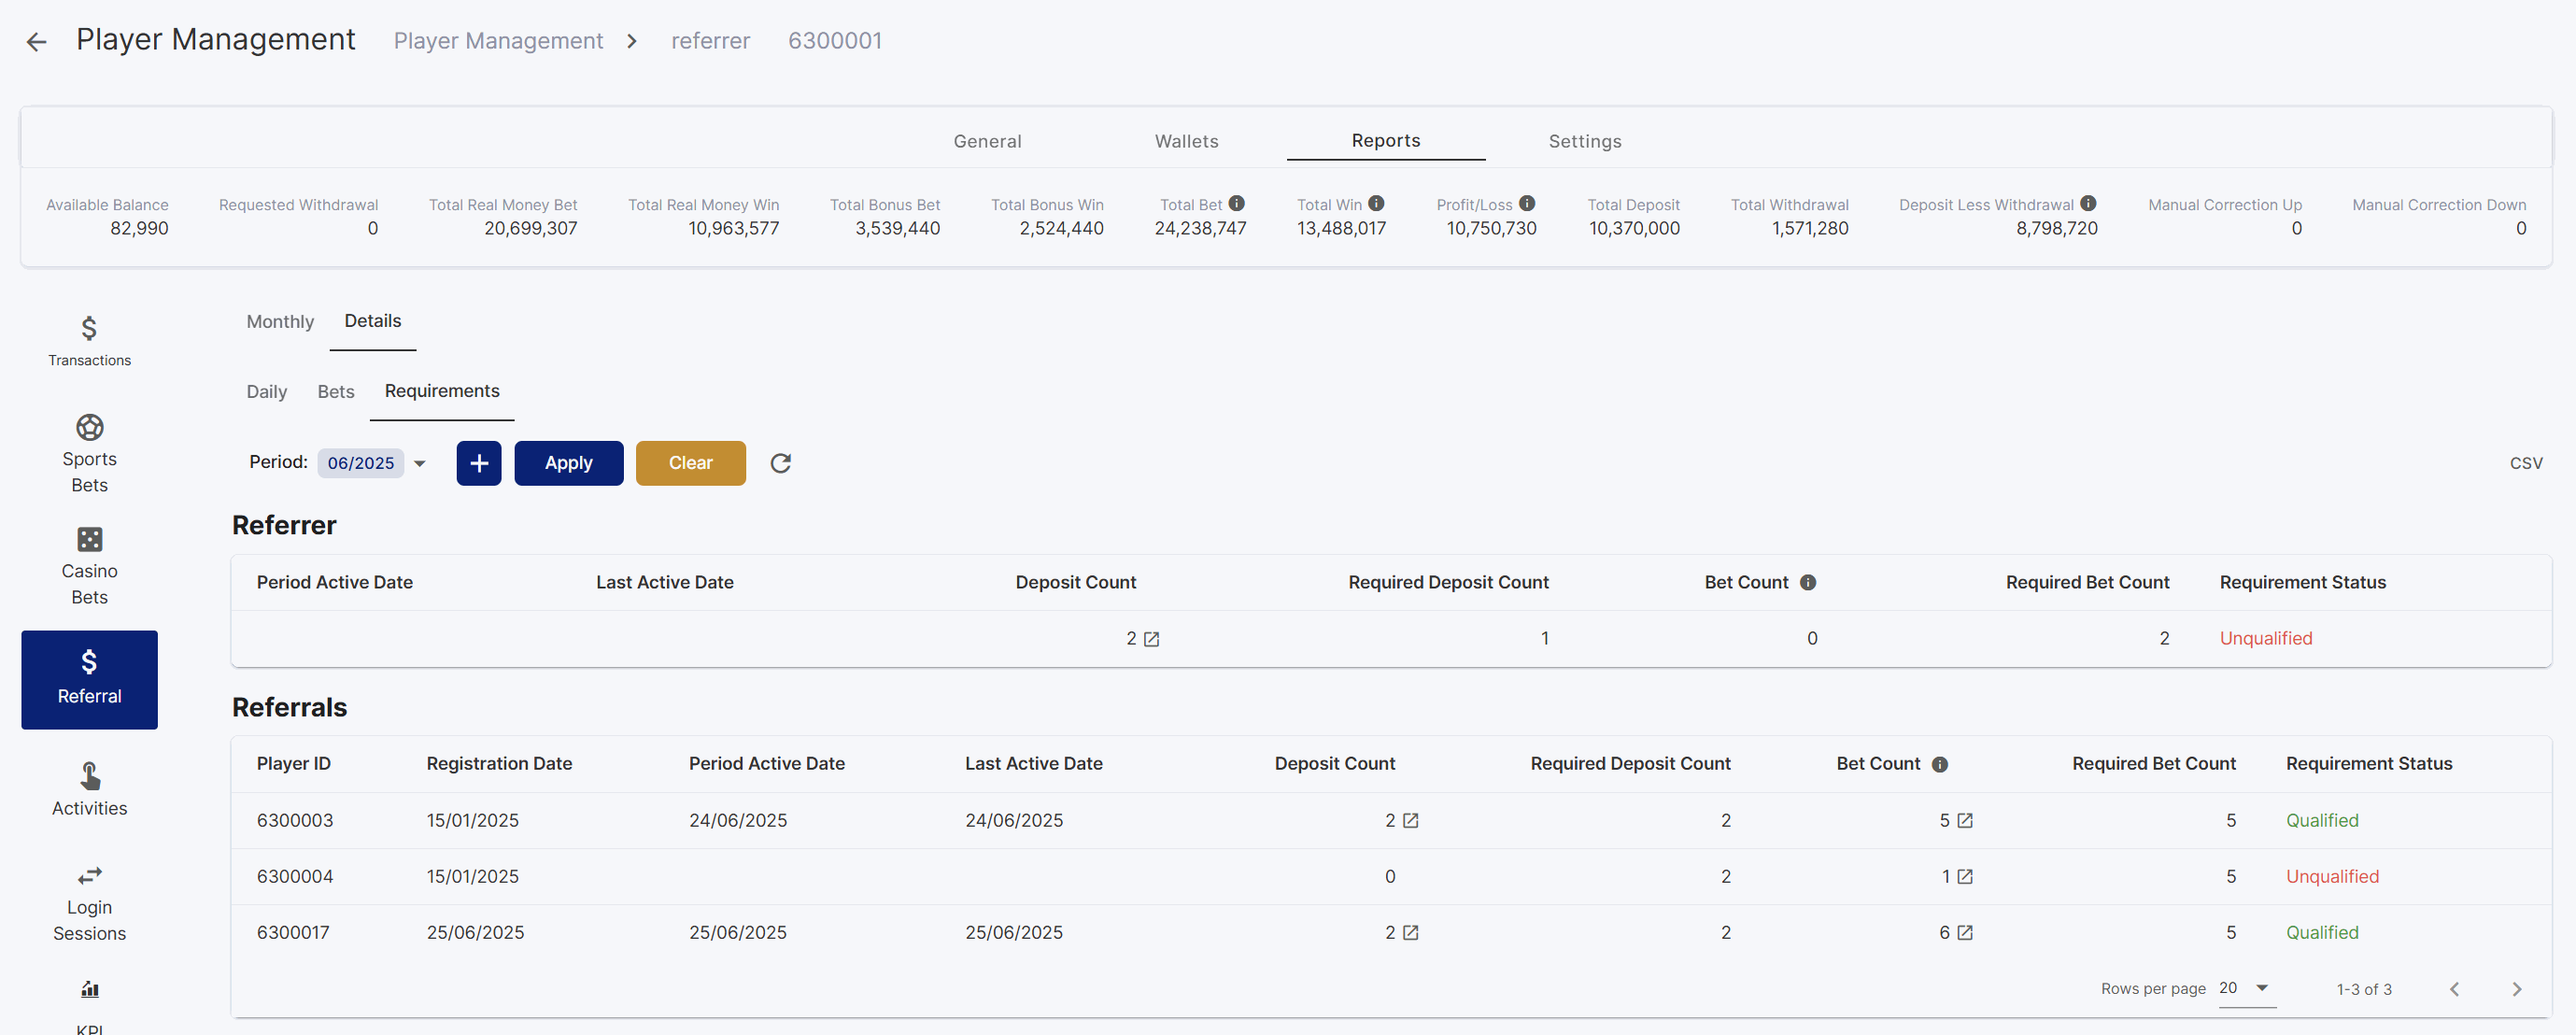Screen dimensions: 2576x1035
Task: Open deposit count link for player 6300017
Action: [1410, 933]
